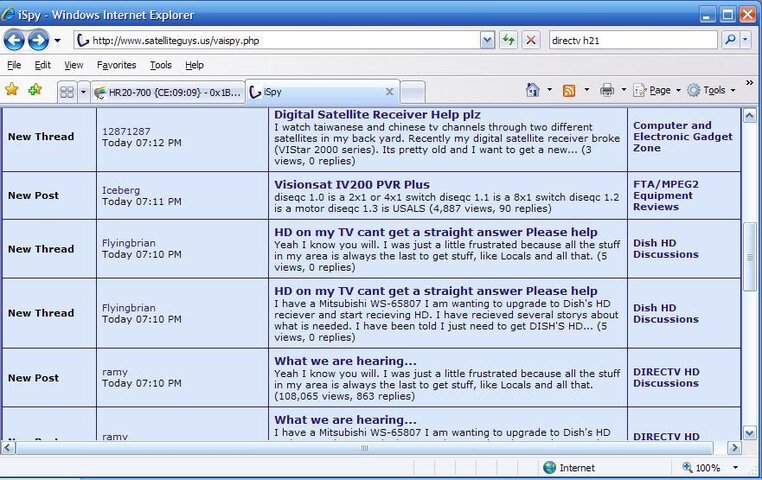Show Quick Tabs thumbnail view
The height and width of the screenshot is (480, 762).
(67, 92)
